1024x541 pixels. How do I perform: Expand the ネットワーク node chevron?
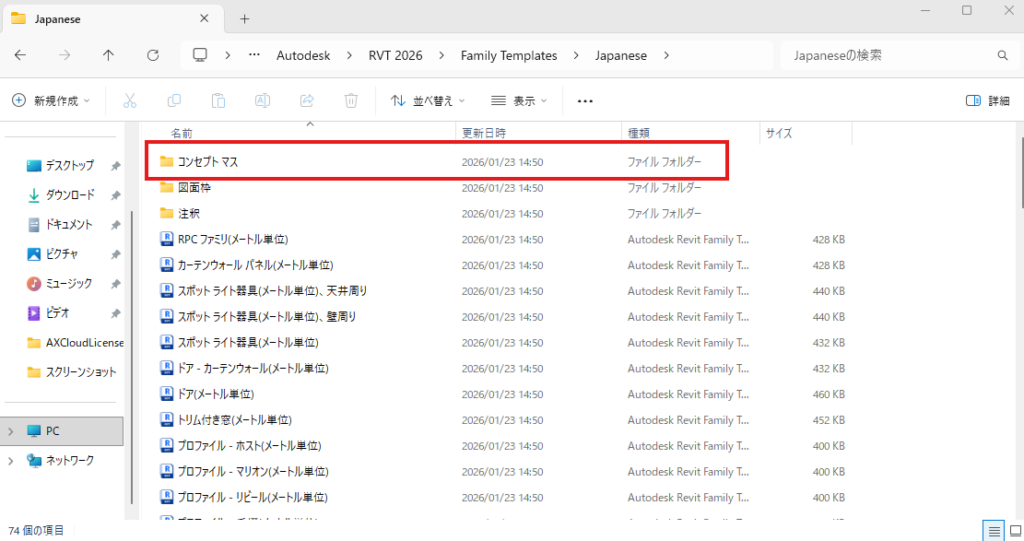(11, 461)
